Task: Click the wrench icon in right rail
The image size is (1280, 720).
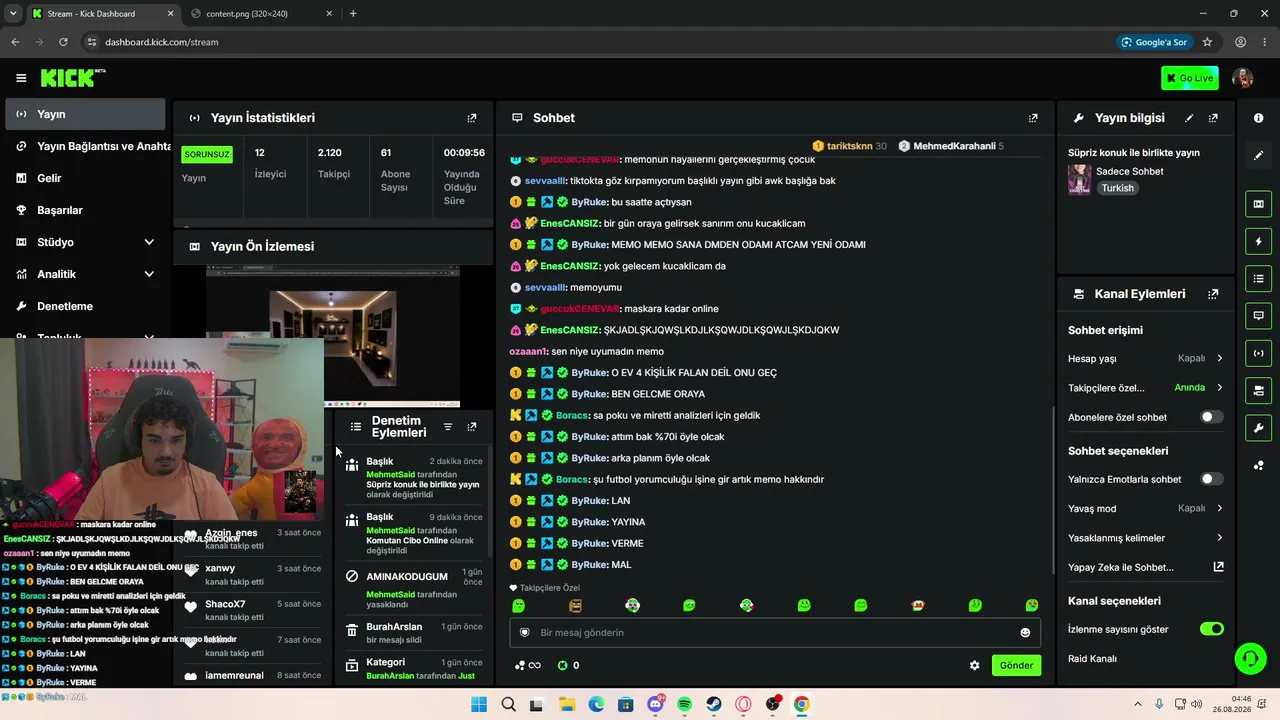Action: (1258, 428)
